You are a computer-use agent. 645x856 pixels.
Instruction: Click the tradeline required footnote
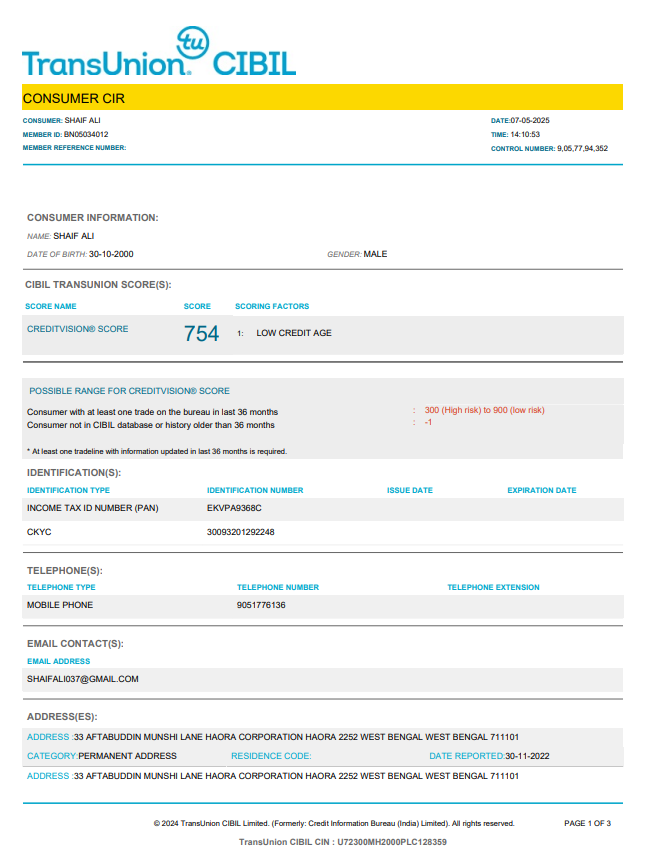tap(157, 451)
